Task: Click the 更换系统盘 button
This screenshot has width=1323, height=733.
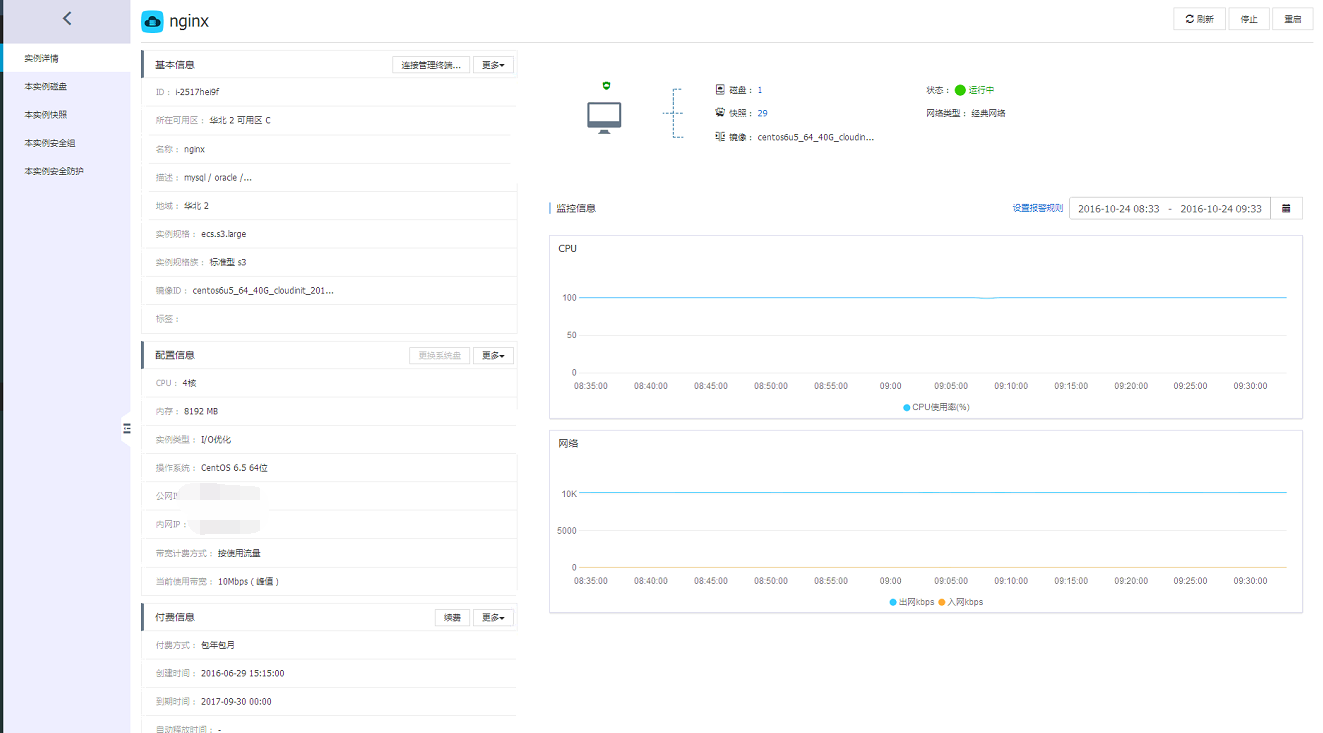Action: 439,355
